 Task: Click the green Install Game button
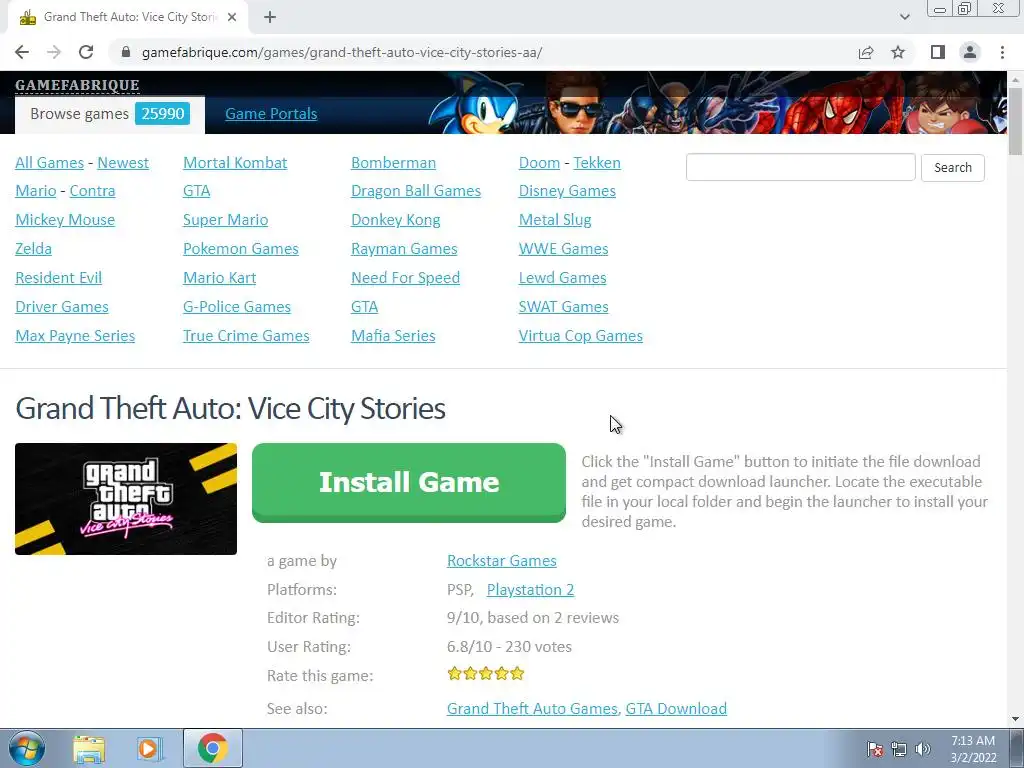click(x=409, y=483)
